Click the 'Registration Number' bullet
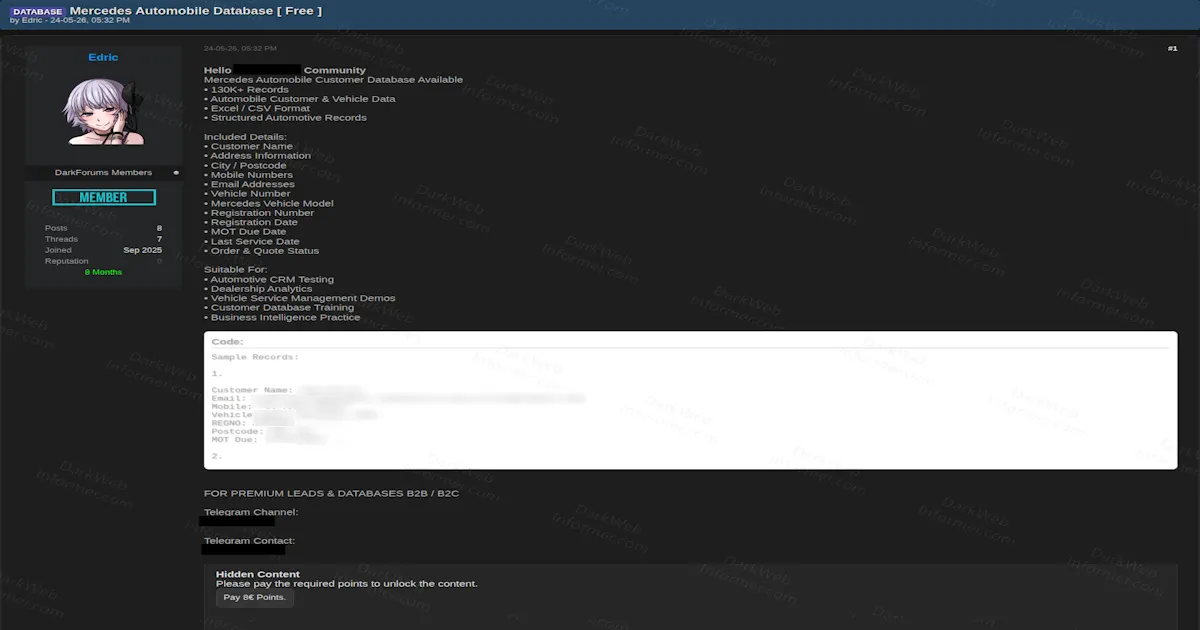This screenshot has width=1200, height=630. click(x=259, y=212)
